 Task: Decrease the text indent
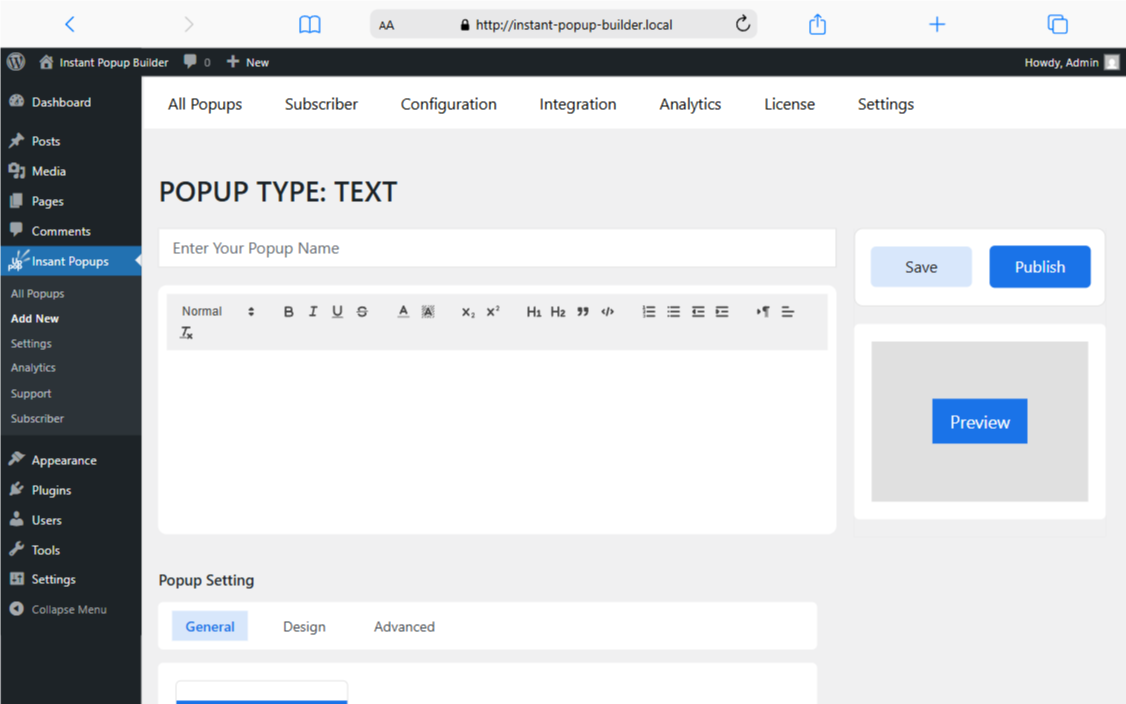point(698,312)
